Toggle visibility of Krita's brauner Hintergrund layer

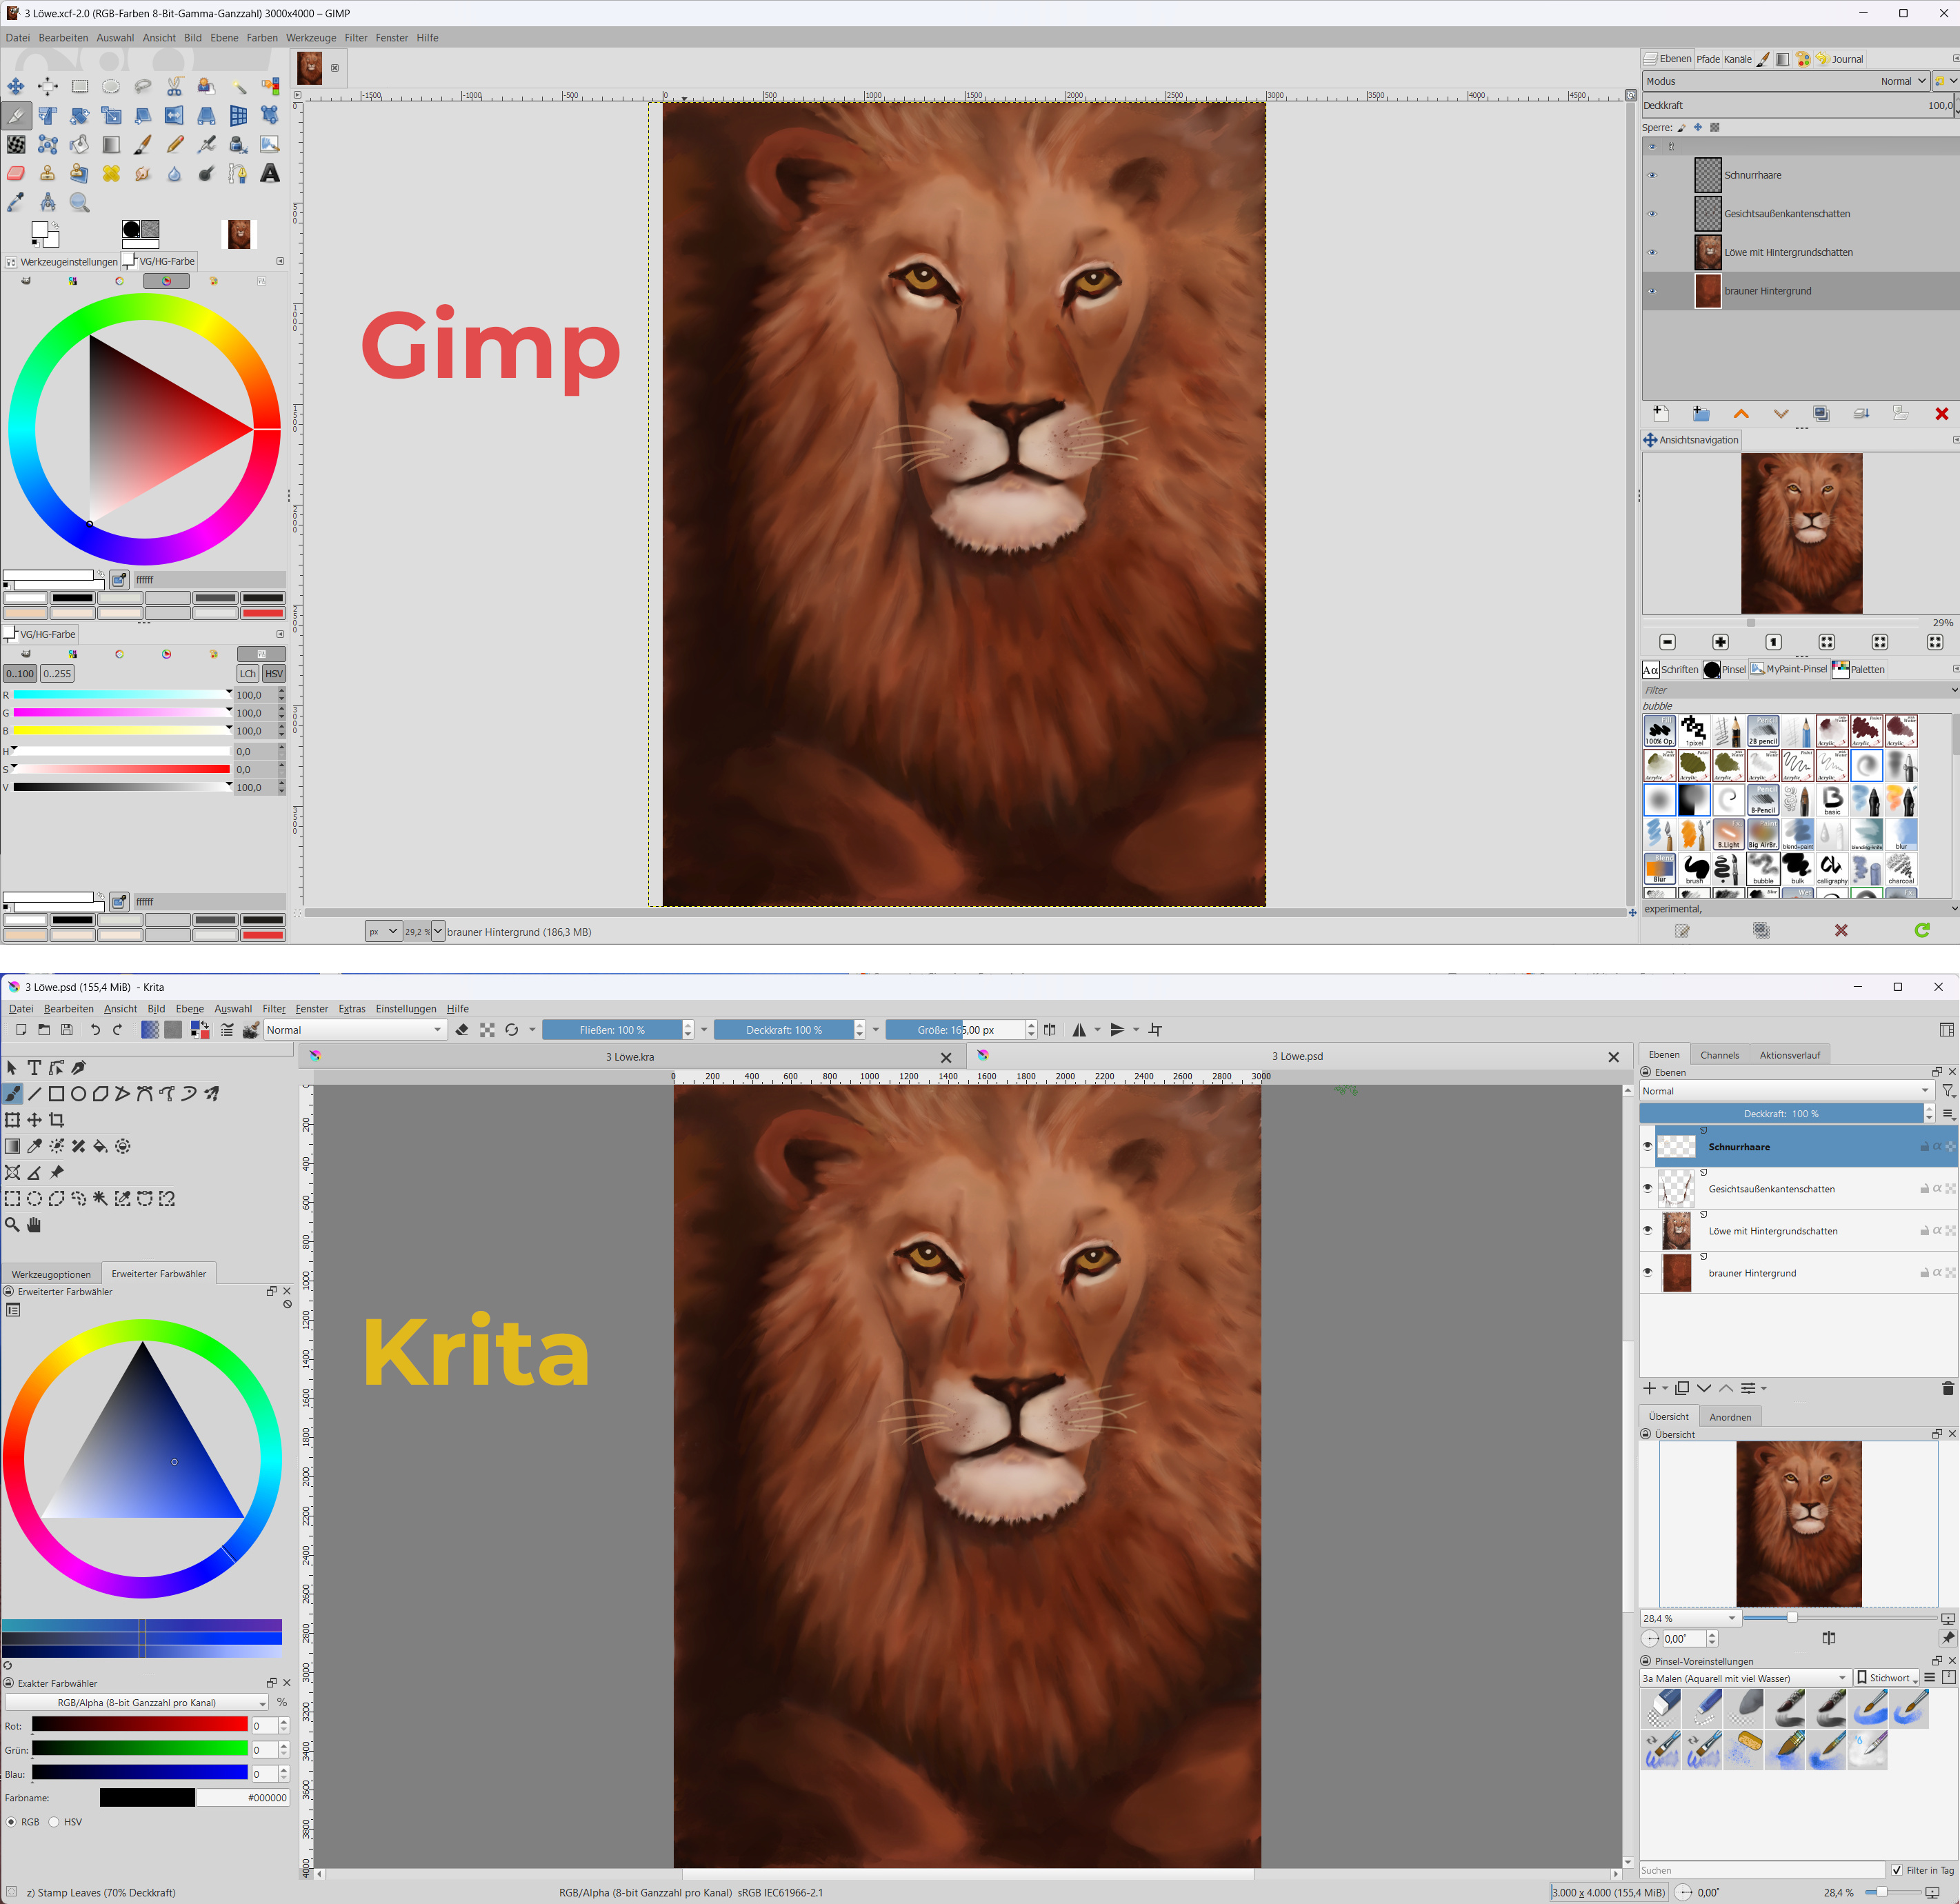(1648, 1273)
